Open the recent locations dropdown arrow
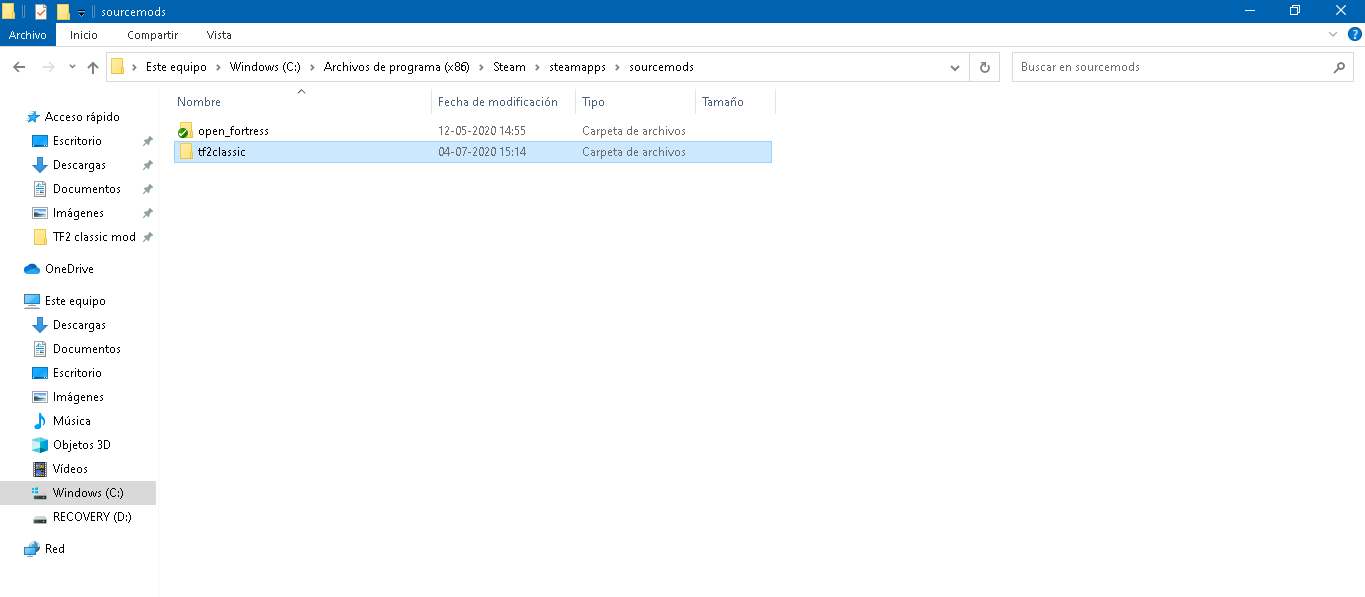Image resolution: width=1365 pixels, height=597 pixels. pos(72,67)
